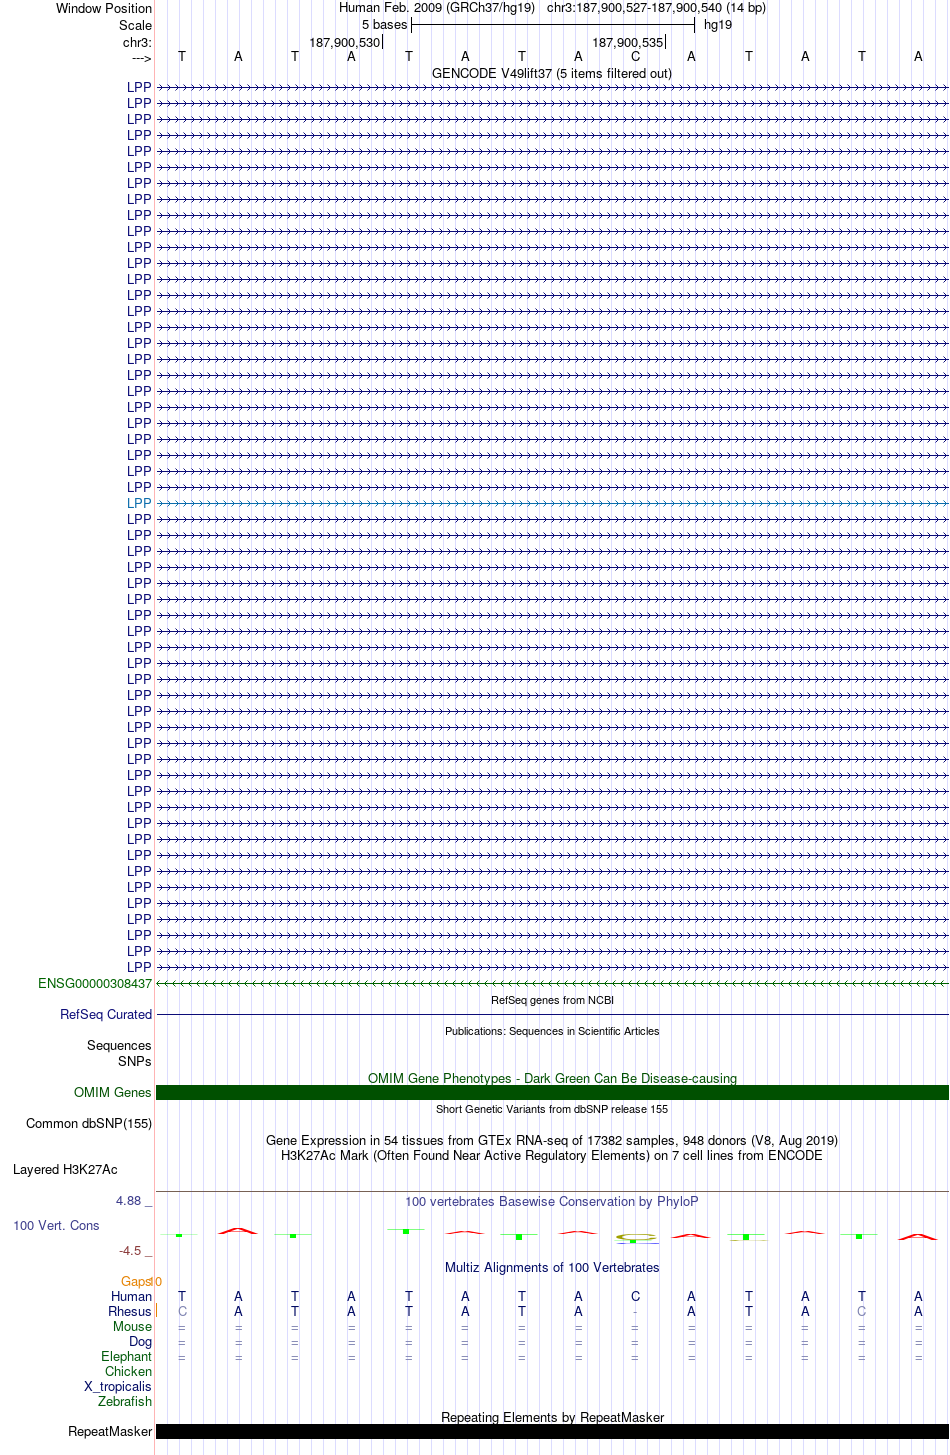950x1455 pixels.
Task: Click the Mouse alignment row label
Action: 132,1327
